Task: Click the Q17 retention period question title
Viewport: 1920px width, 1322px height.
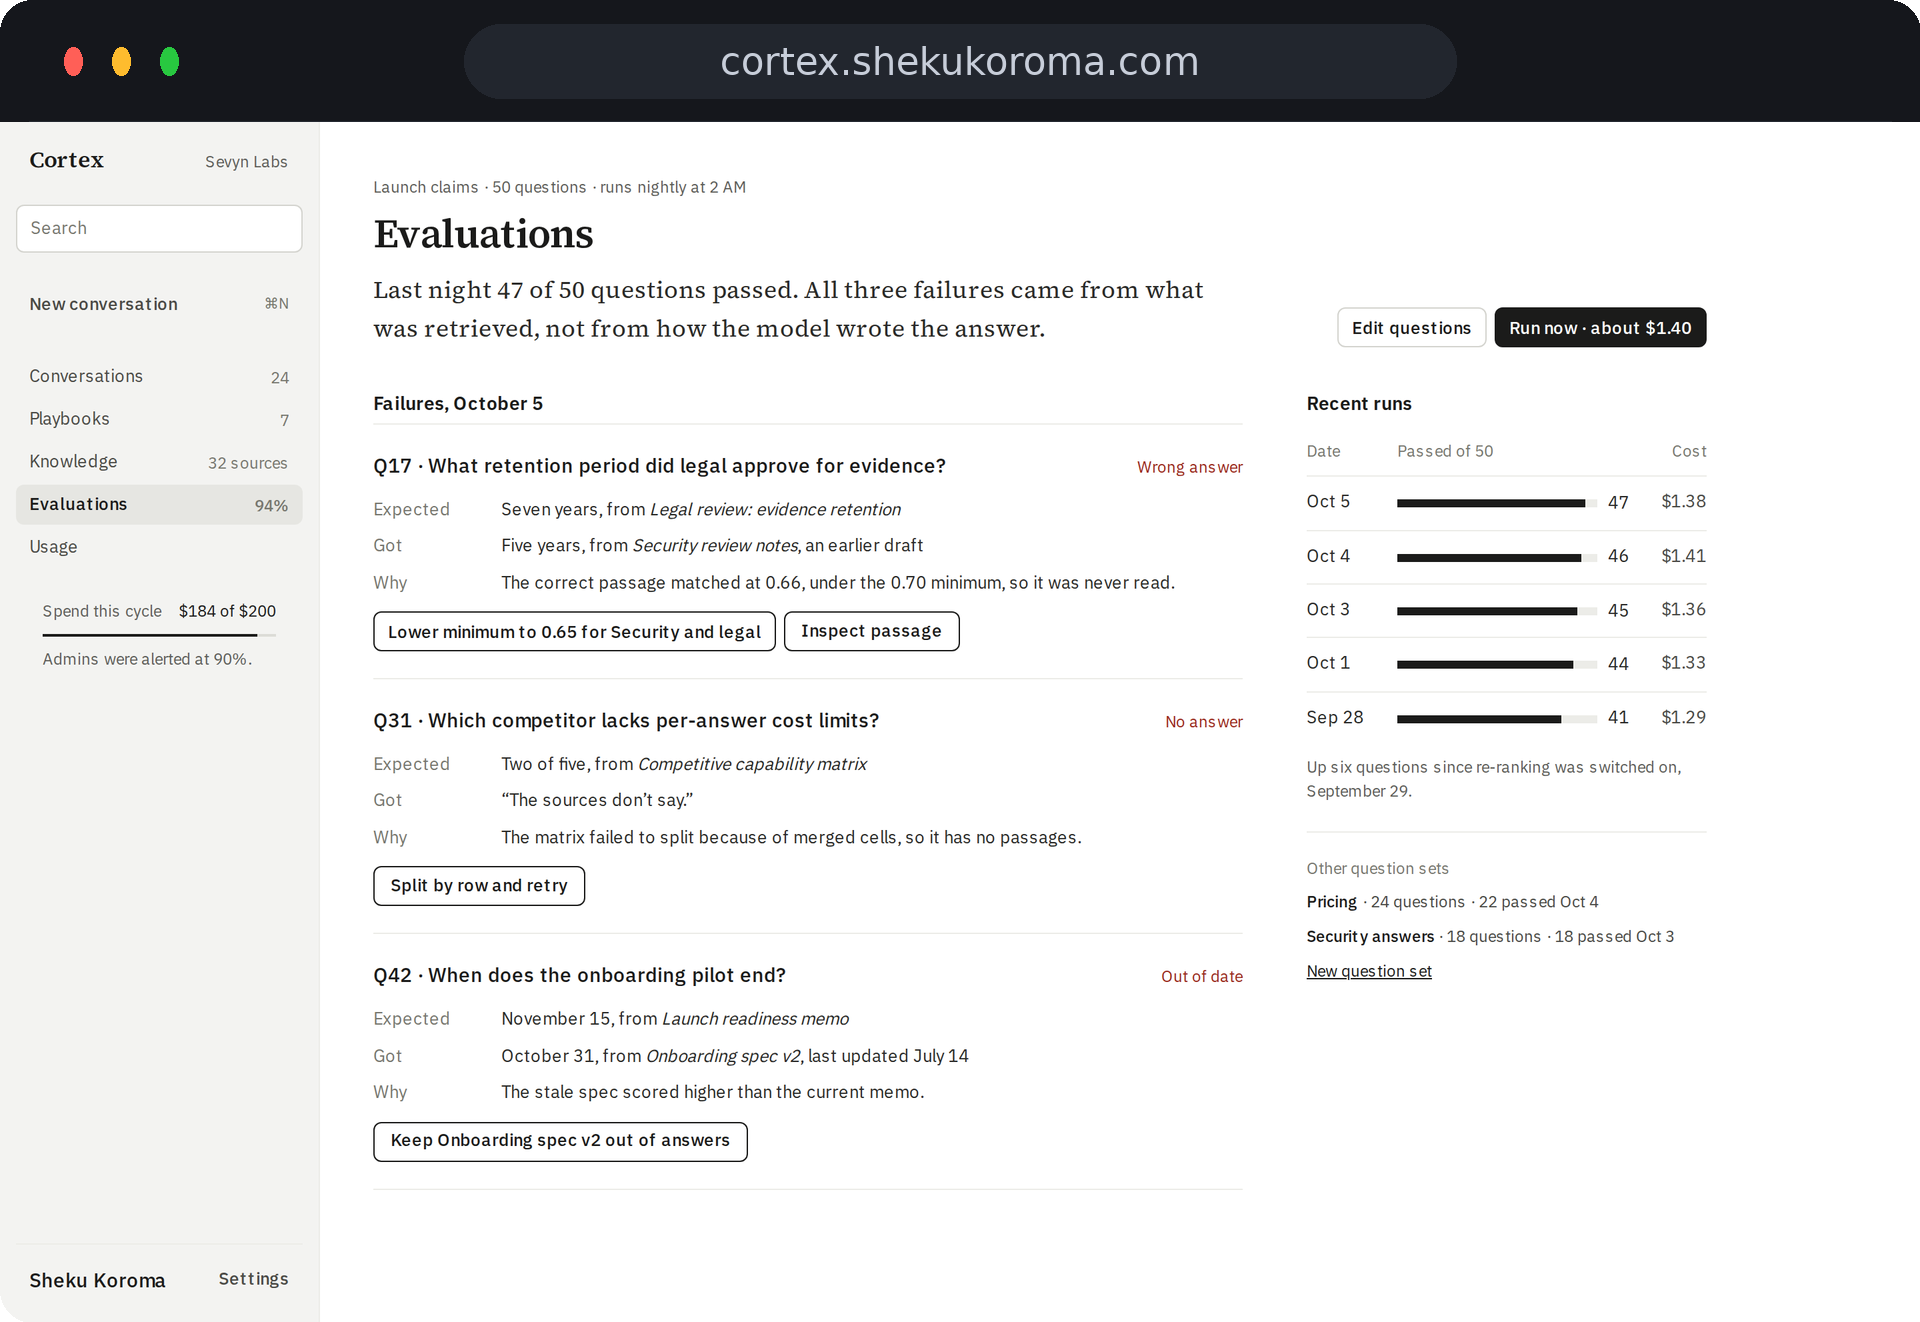Action: tap(659, 466)
